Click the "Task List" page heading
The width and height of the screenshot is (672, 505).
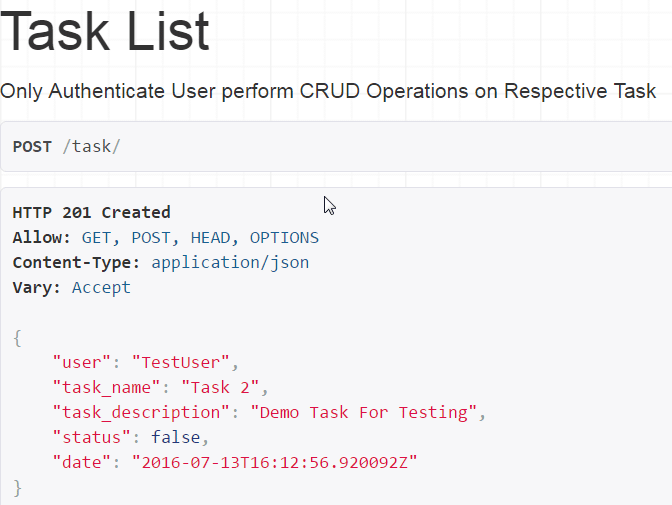point(105,32)
